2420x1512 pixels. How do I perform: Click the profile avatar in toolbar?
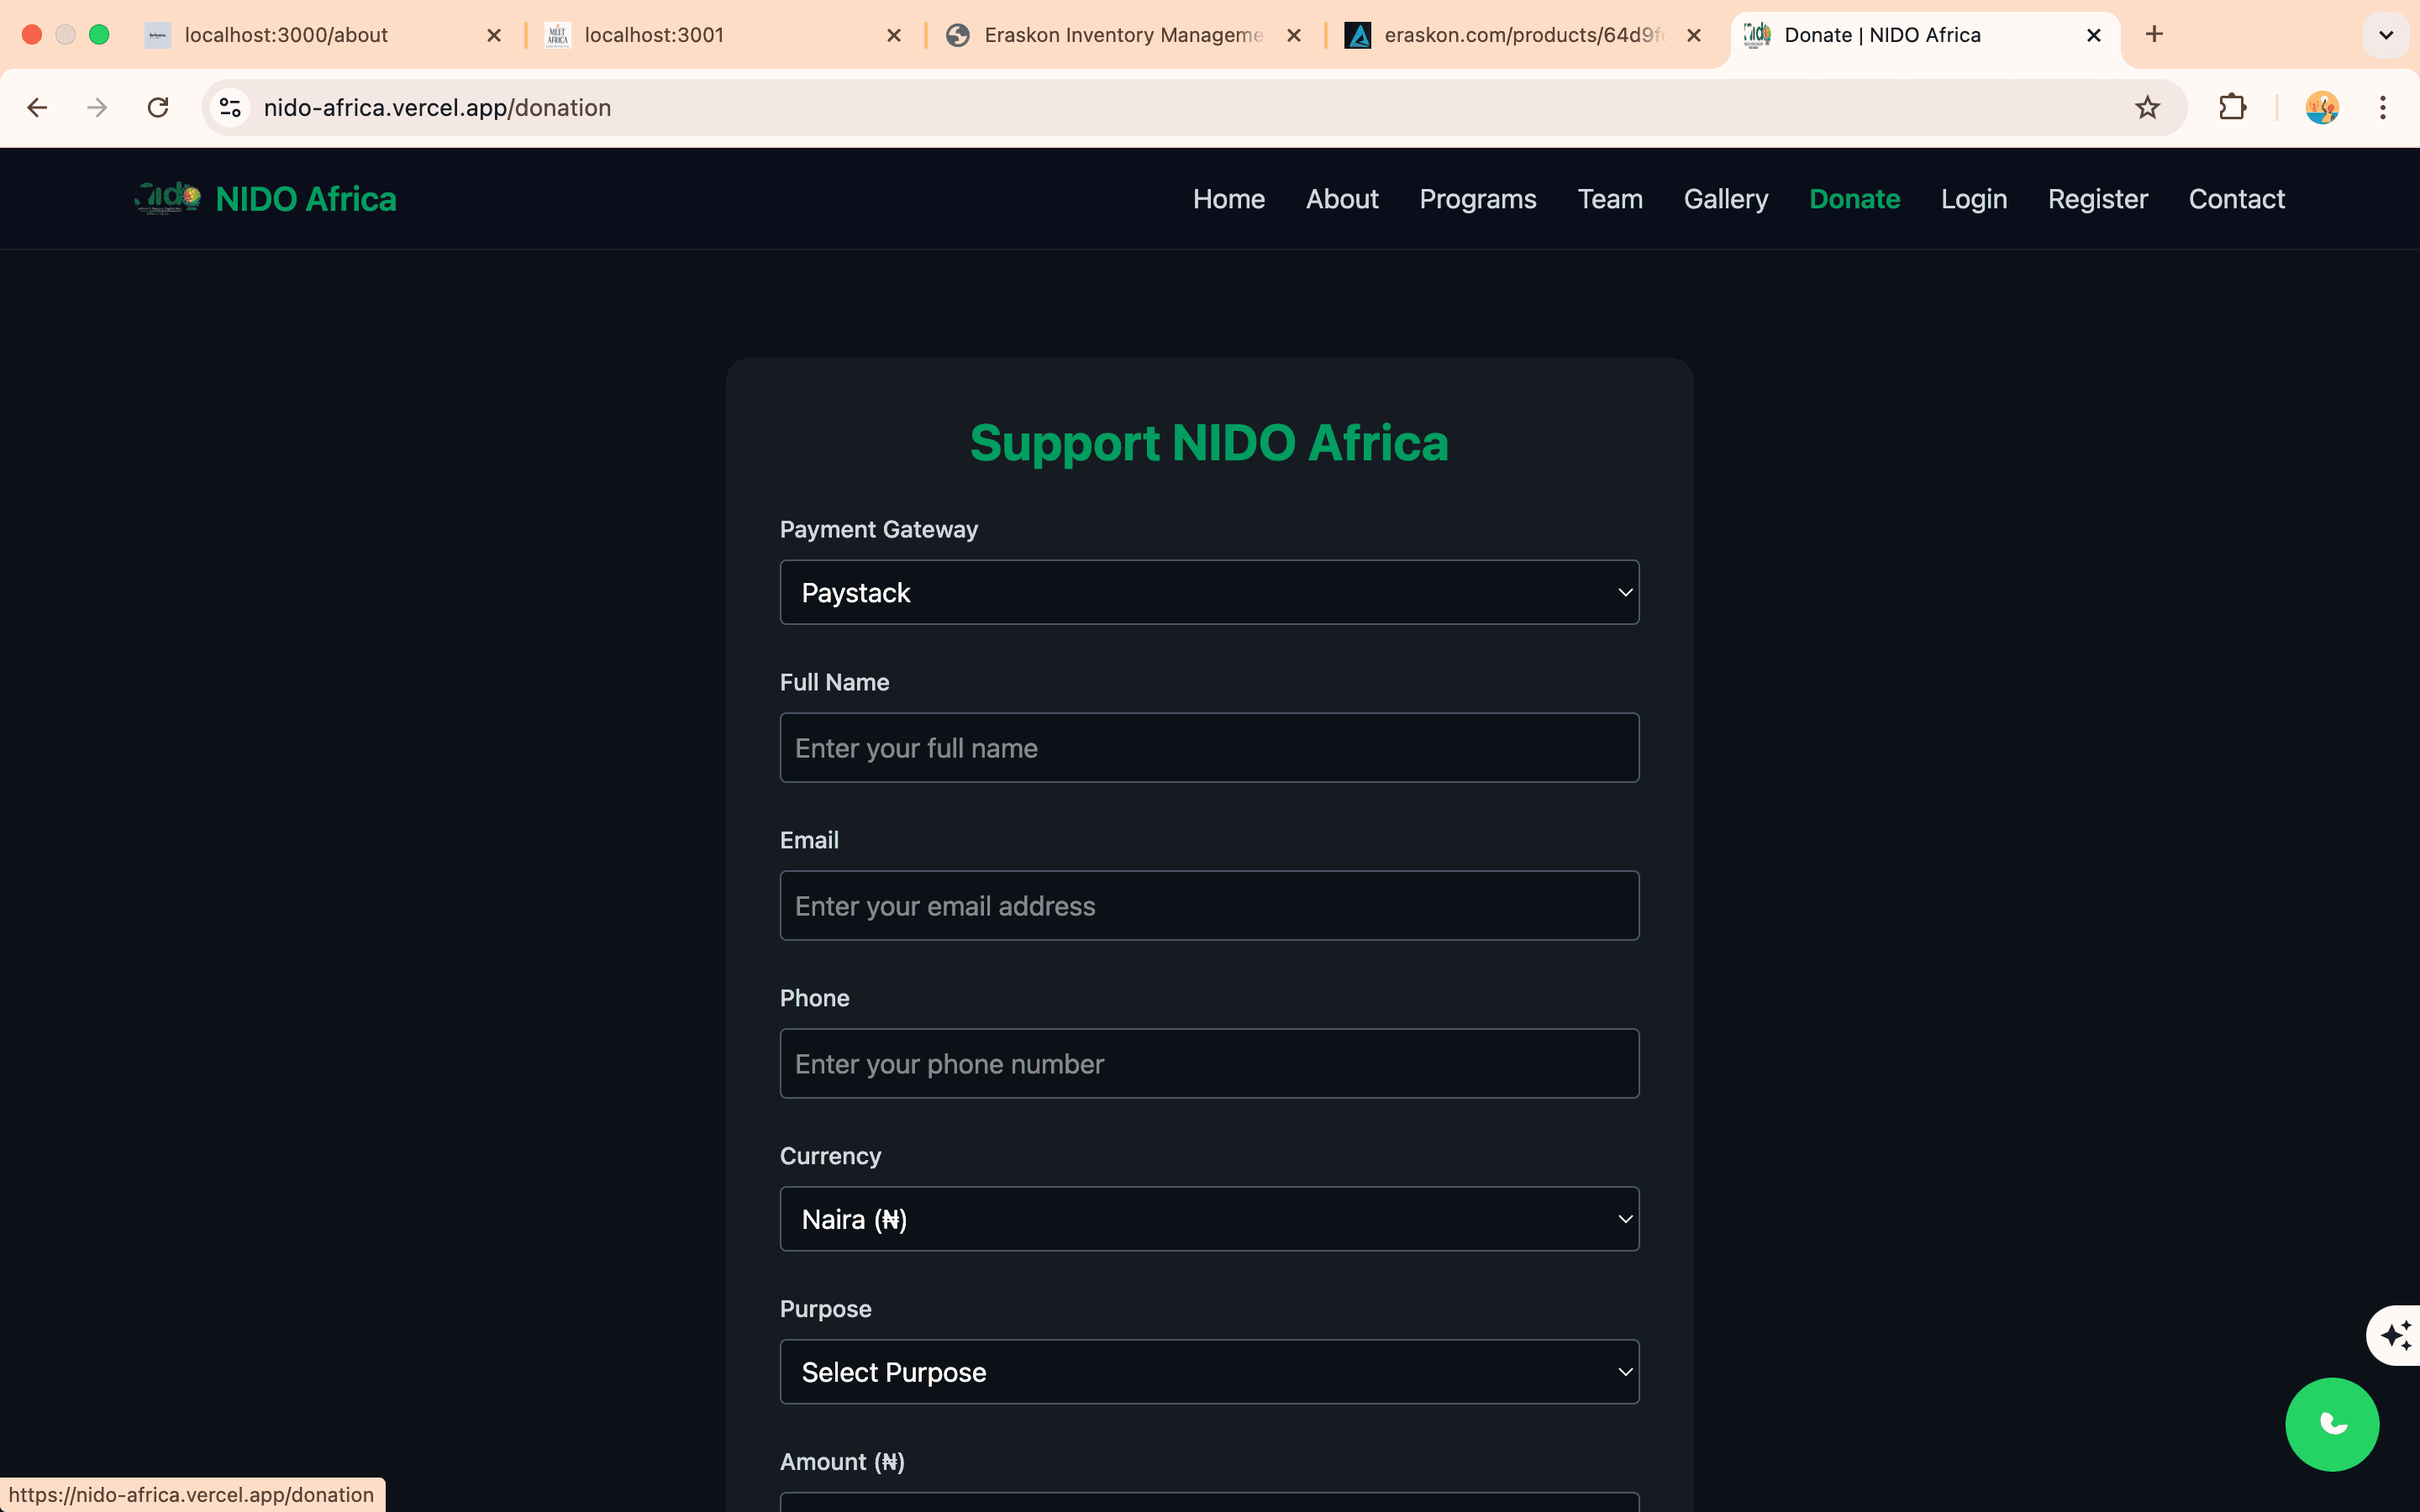tap(2321, 108)
